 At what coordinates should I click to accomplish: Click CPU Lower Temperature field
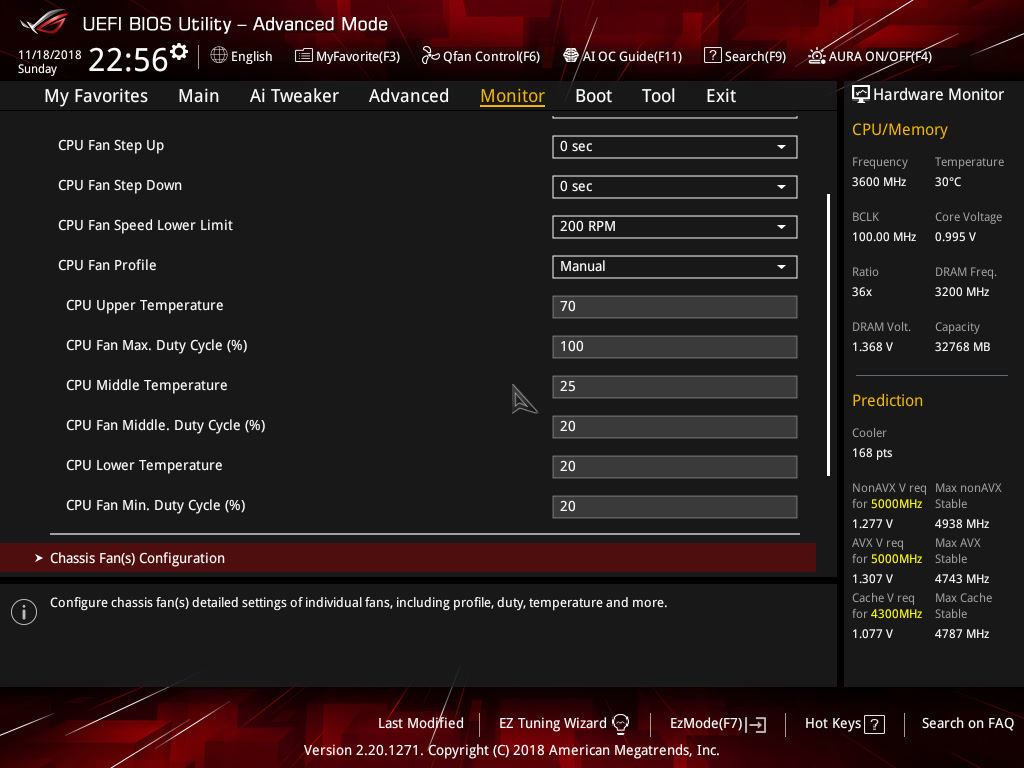(675, 466)
